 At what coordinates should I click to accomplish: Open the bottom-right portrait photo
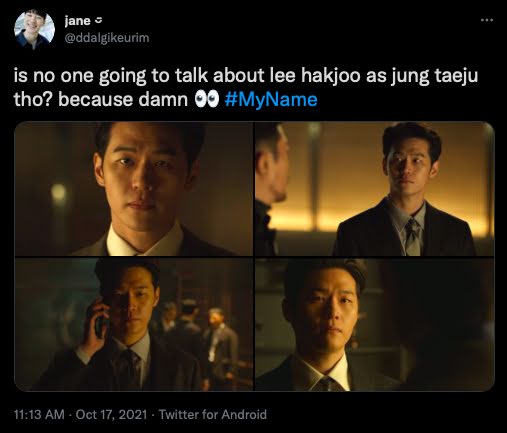(375, 324)
